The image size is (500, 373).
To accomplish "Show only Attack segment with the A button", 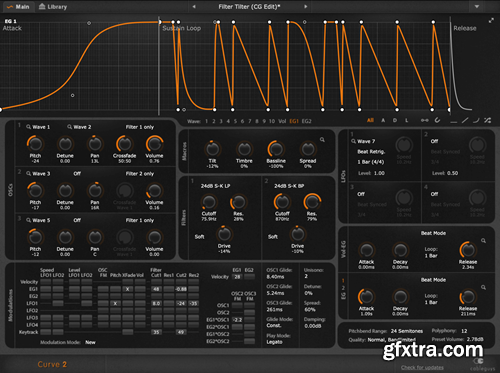I will pos(383,120).
